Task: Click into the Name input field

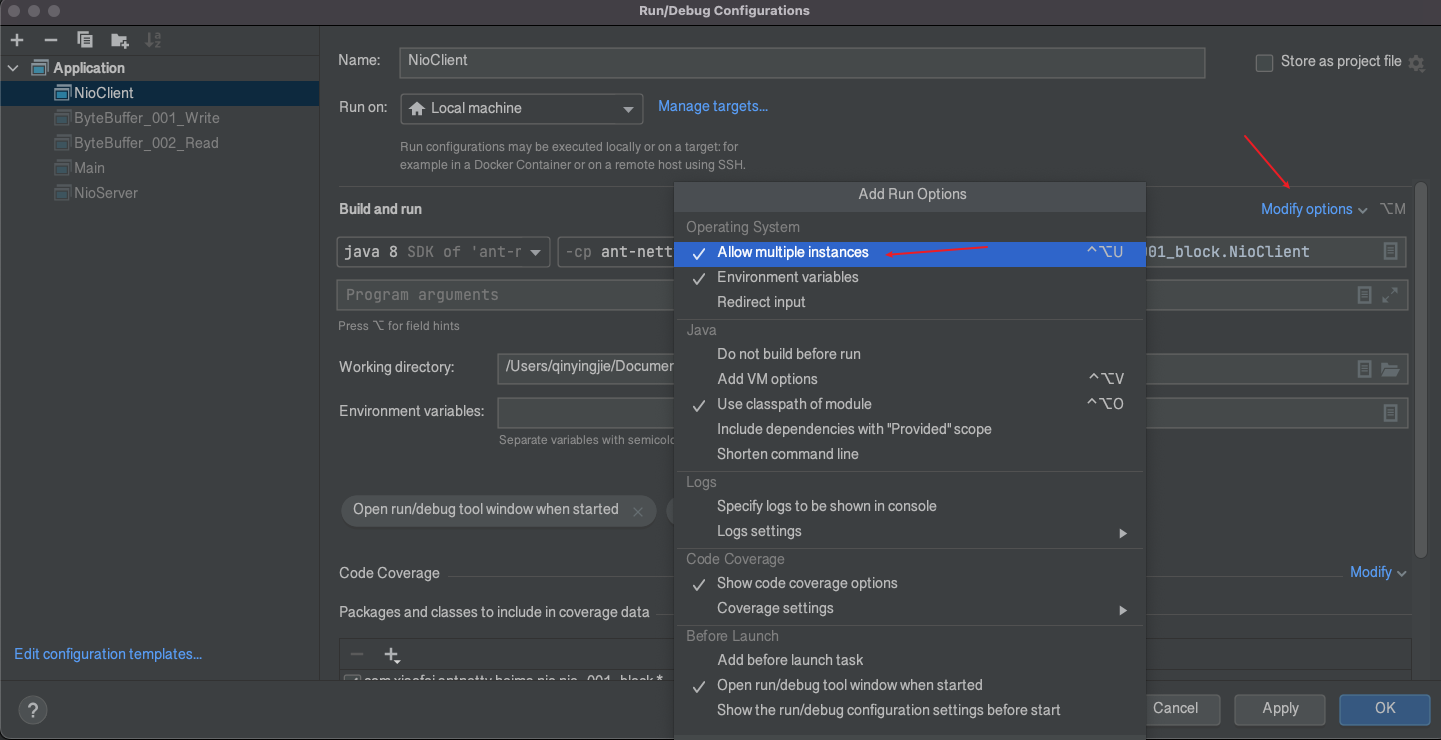Action: click(x=800, y=61)
